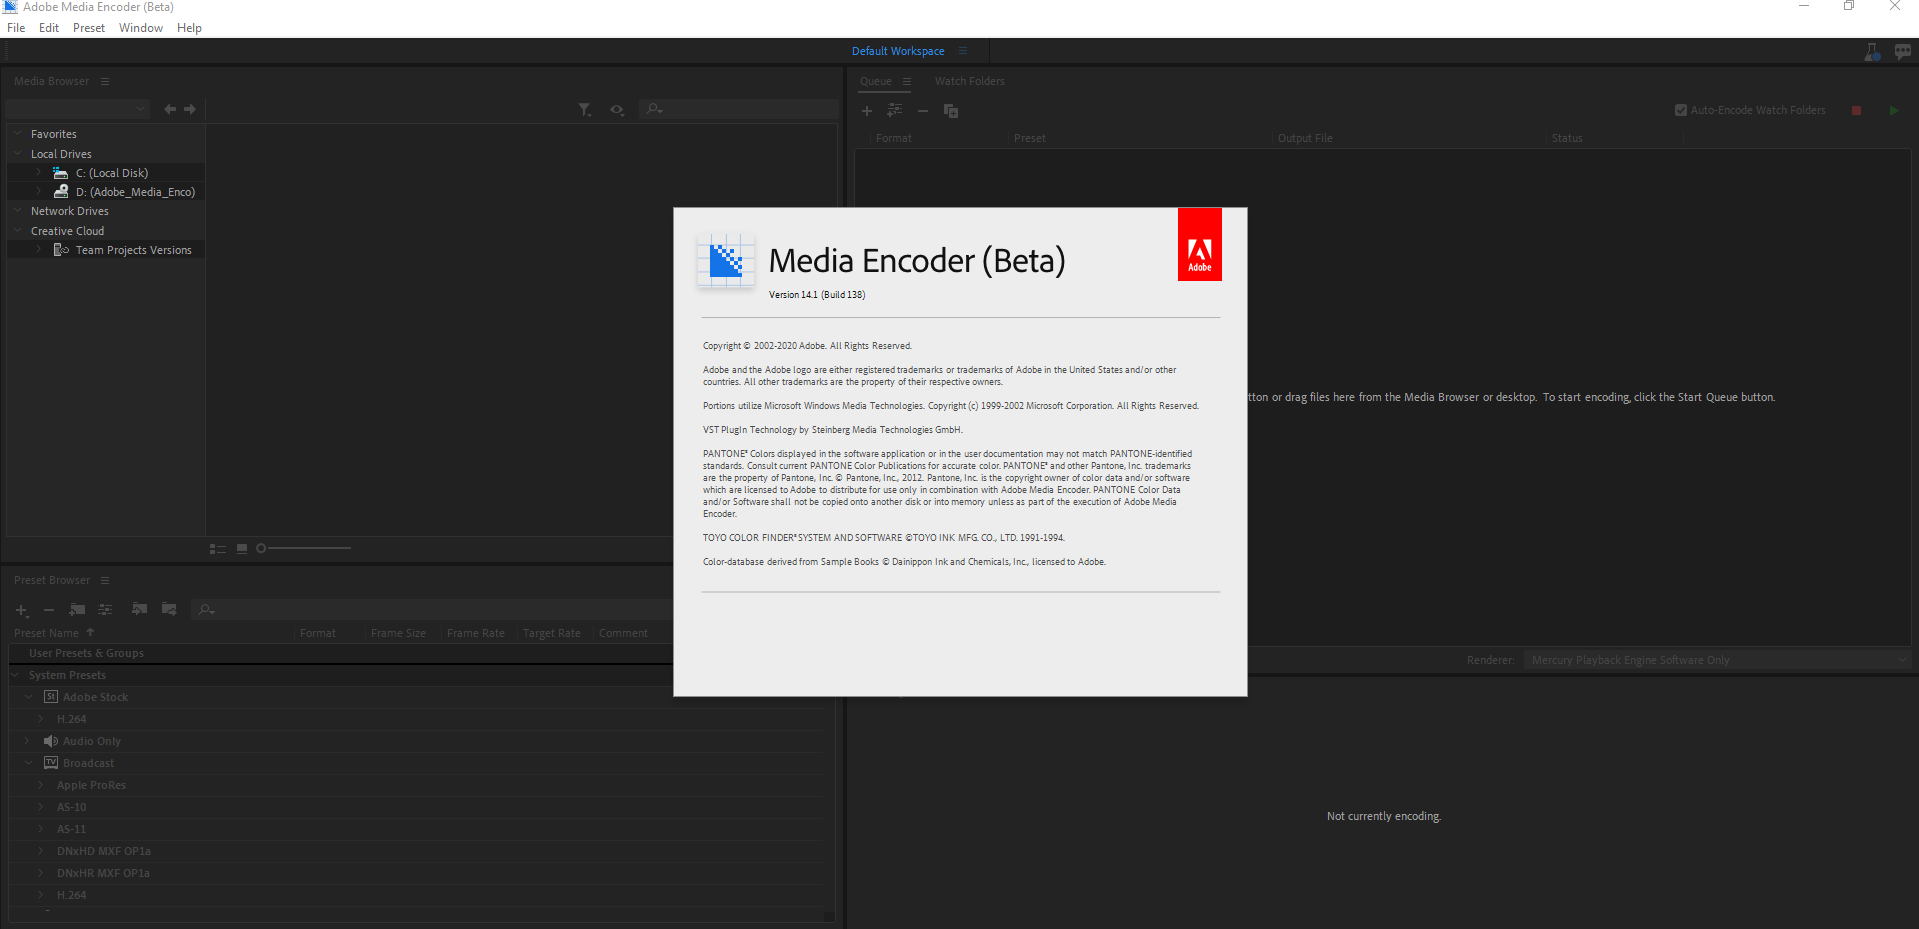Switch Media Browser to thumbnail view
This screenshot has width=1919, height=929.
click(x=242, y=549)
